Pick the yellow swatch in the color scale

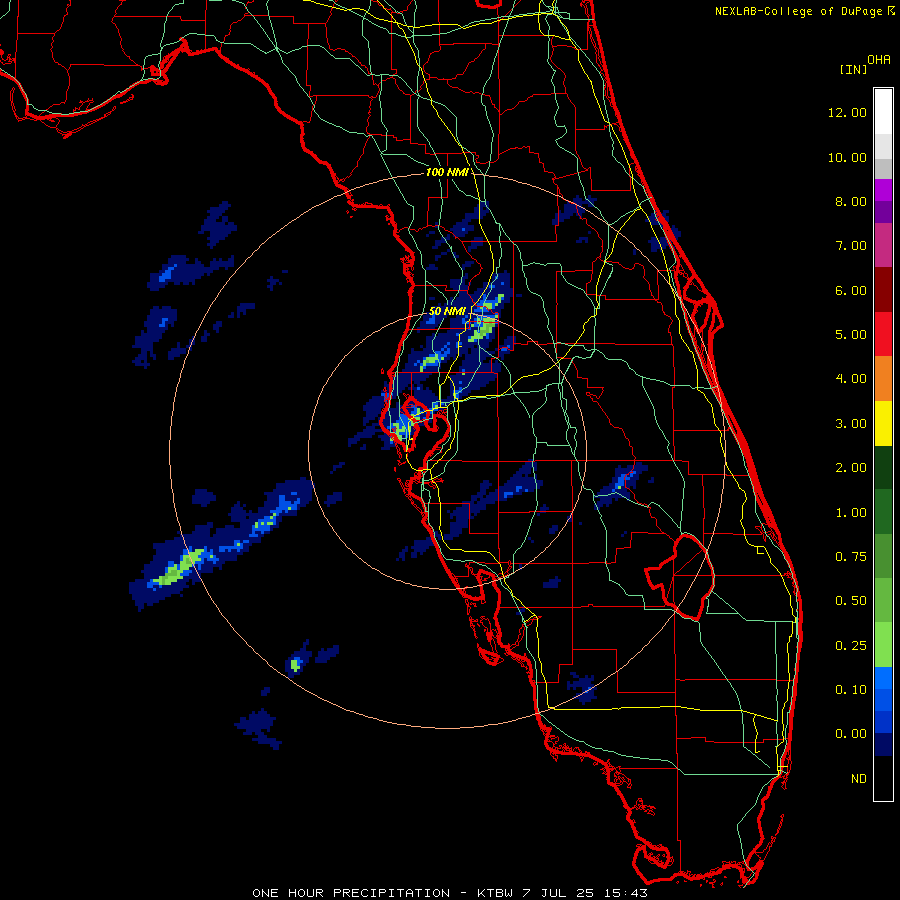coord(883,424)
